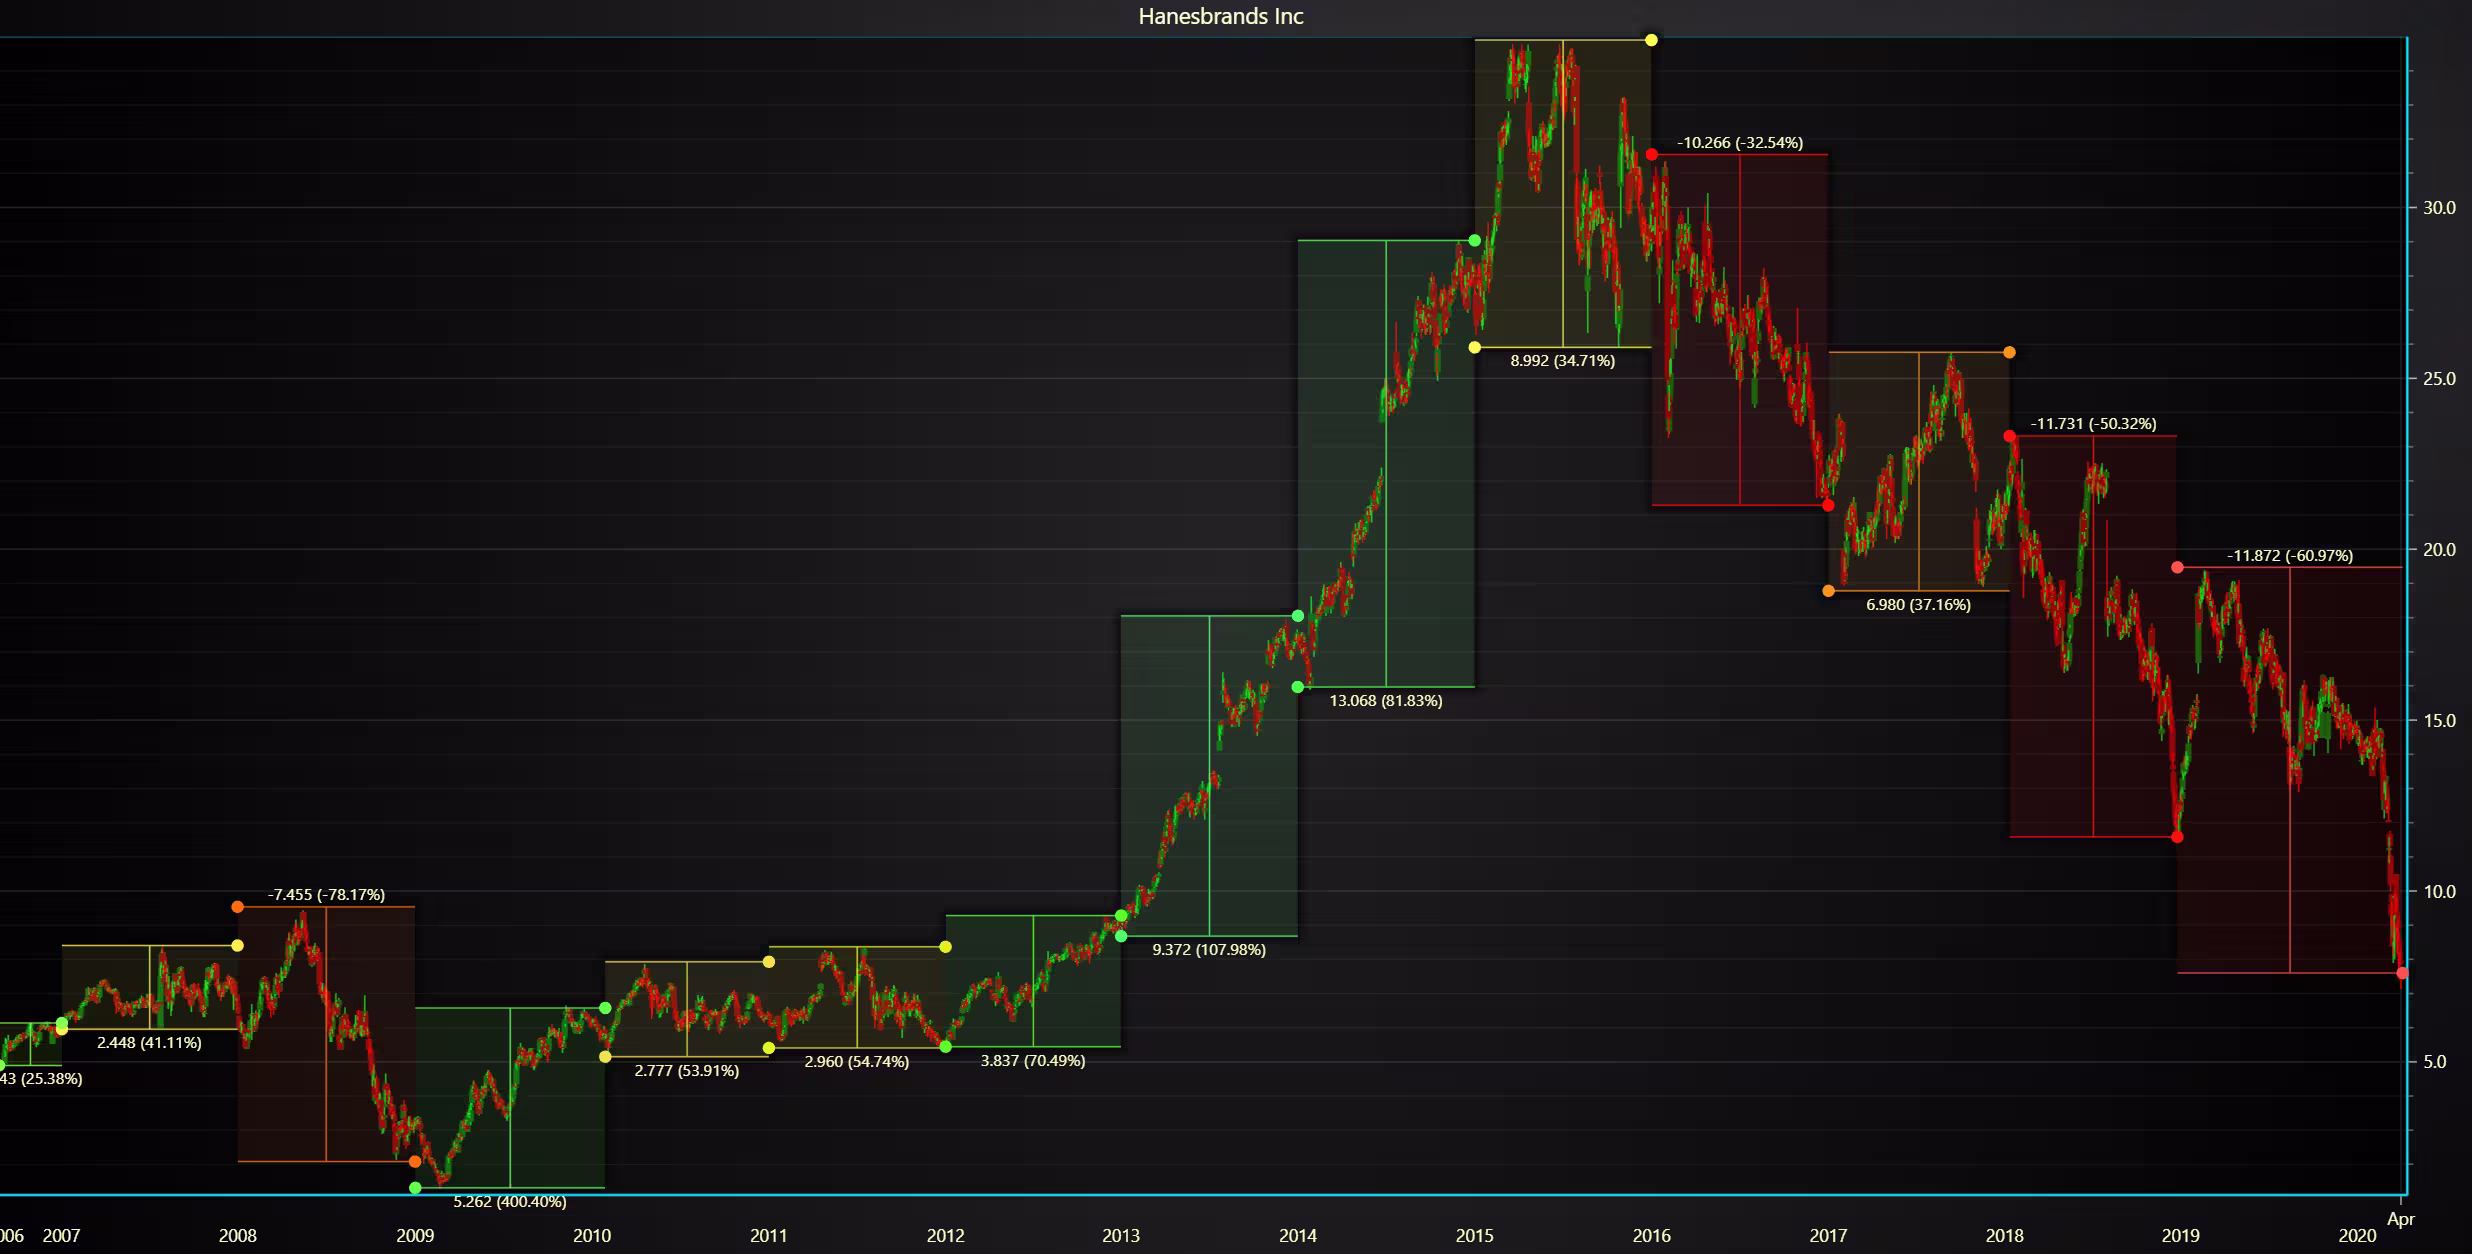
Task: Select orange marker beside -7.455 label
Action: [237, 907]
